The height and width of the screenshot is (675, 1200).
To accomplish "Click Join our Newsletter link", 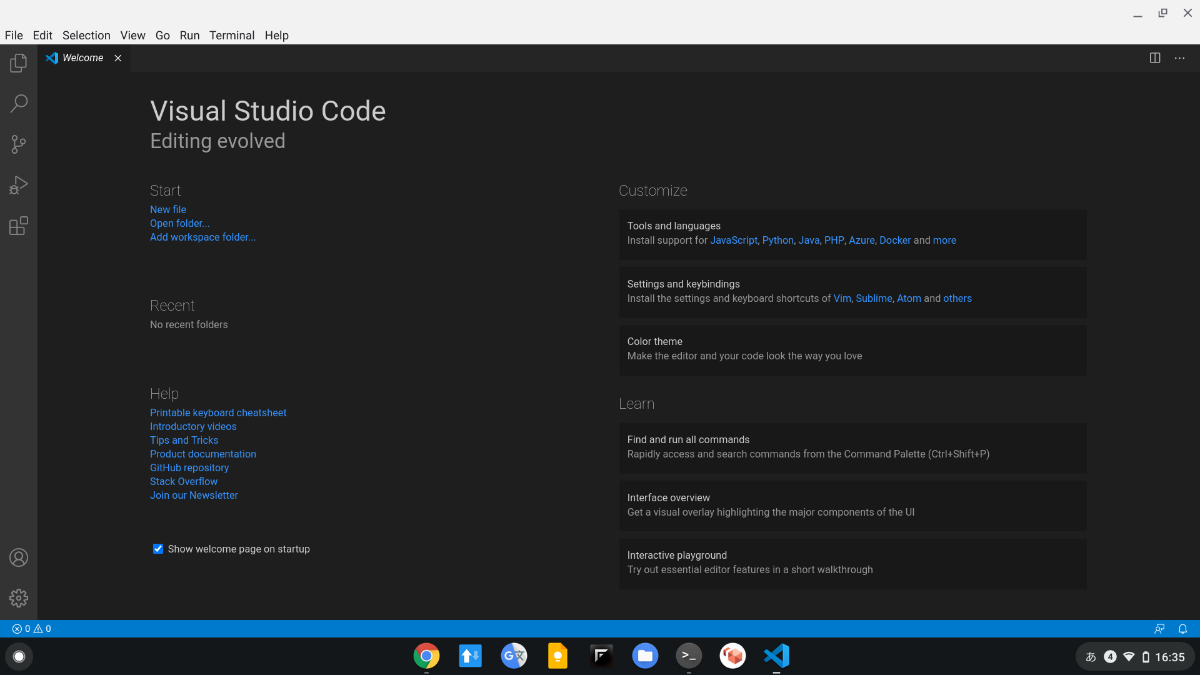I will [194, 495].
